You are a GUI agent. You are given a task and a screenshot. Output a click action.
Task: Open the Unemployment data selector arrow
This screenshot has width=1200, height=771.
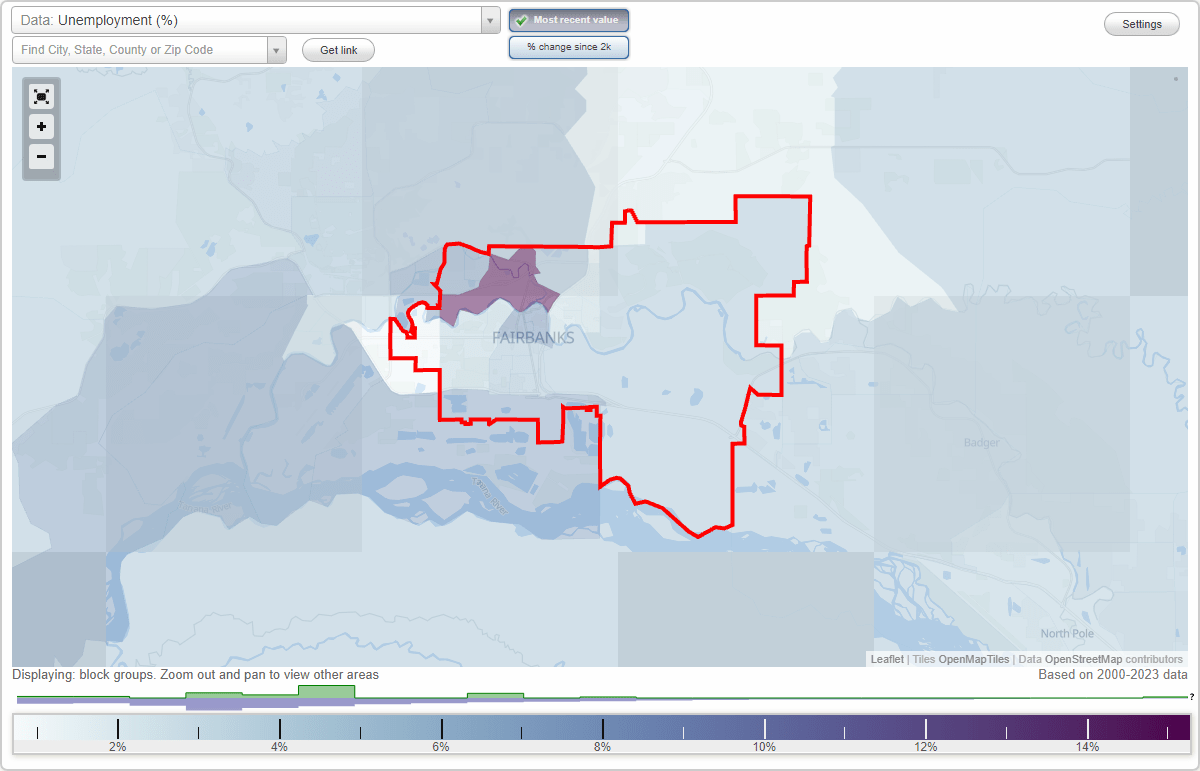489,19
